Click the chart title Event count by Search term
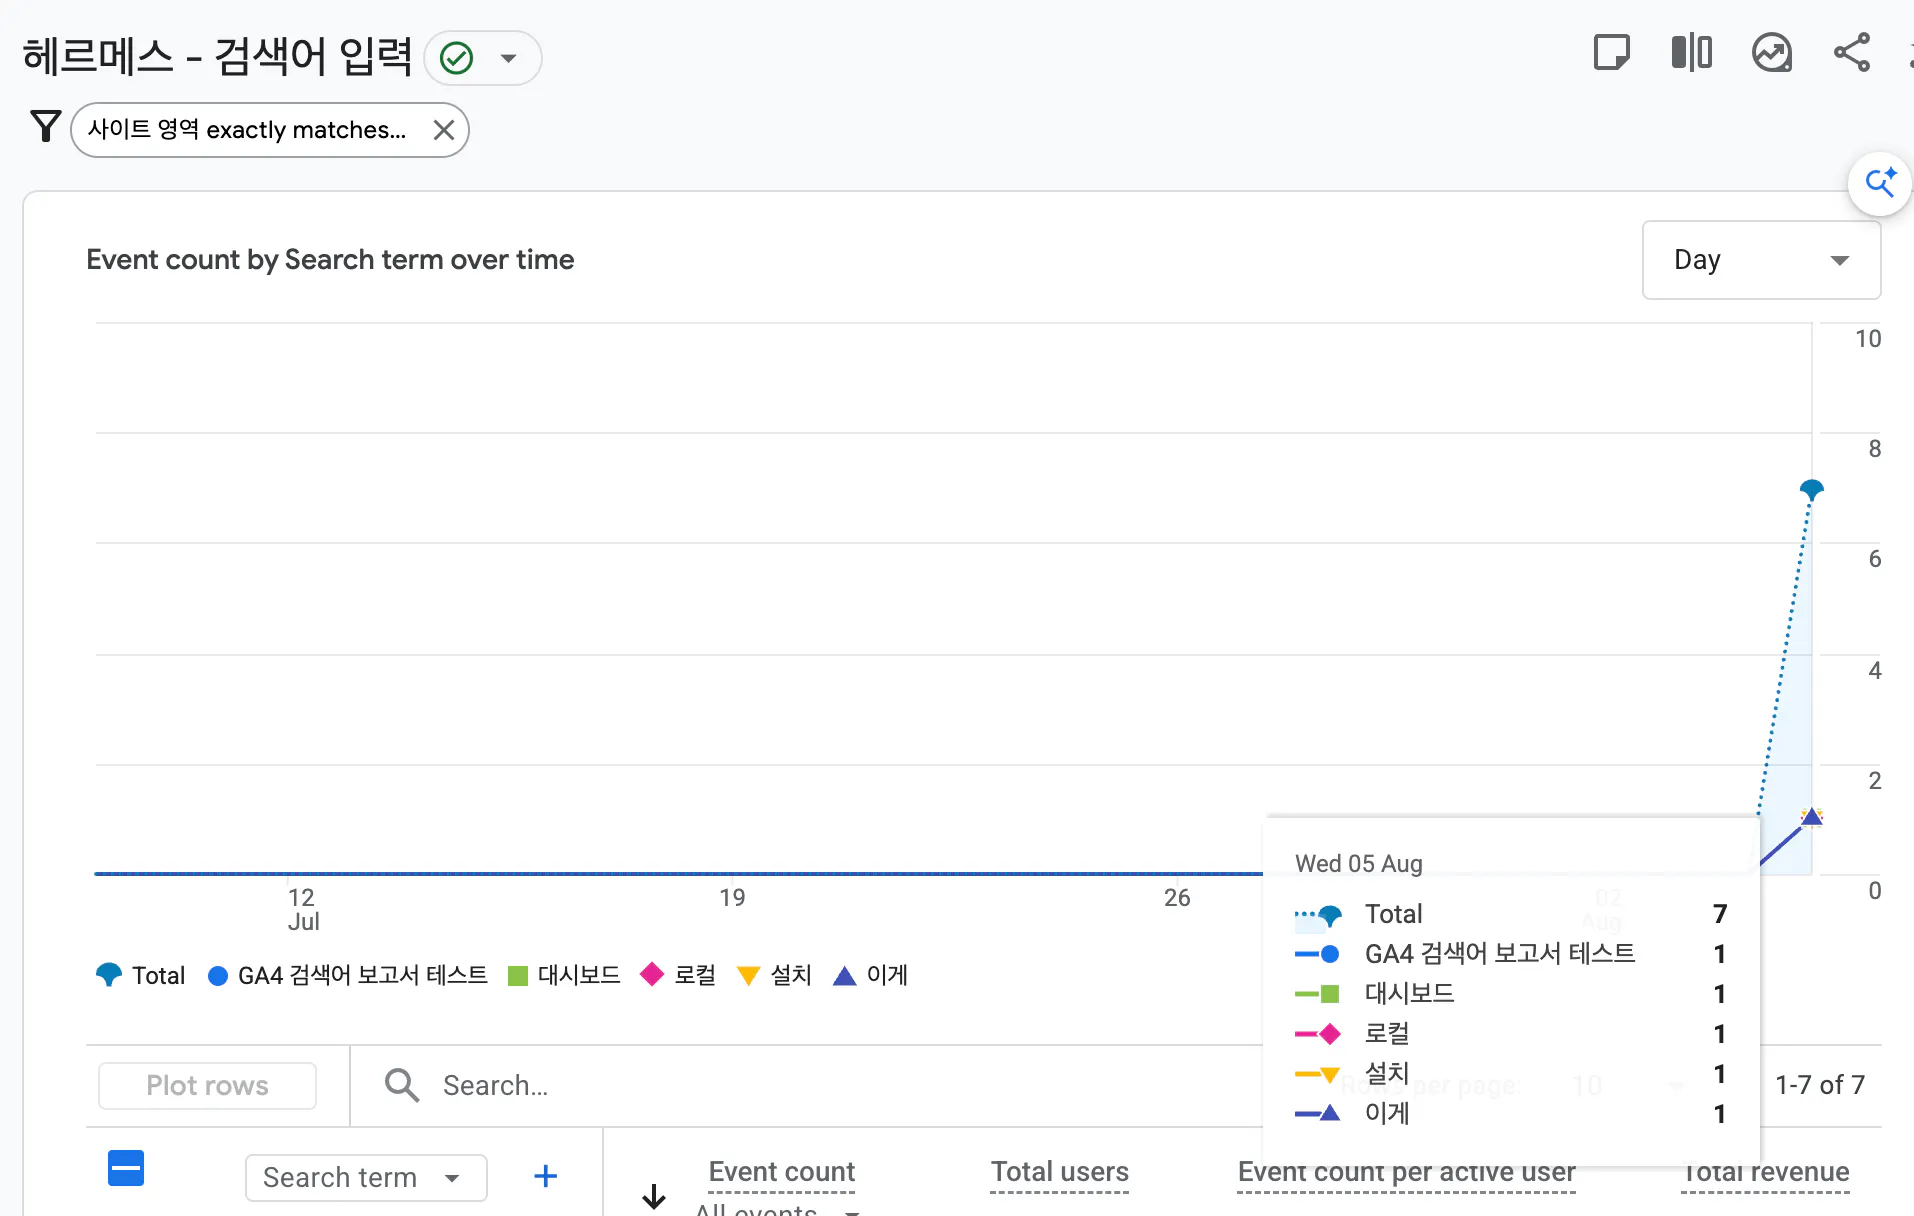The height and width of the screenshot is (1216, 1914). [x=330, y=260]
